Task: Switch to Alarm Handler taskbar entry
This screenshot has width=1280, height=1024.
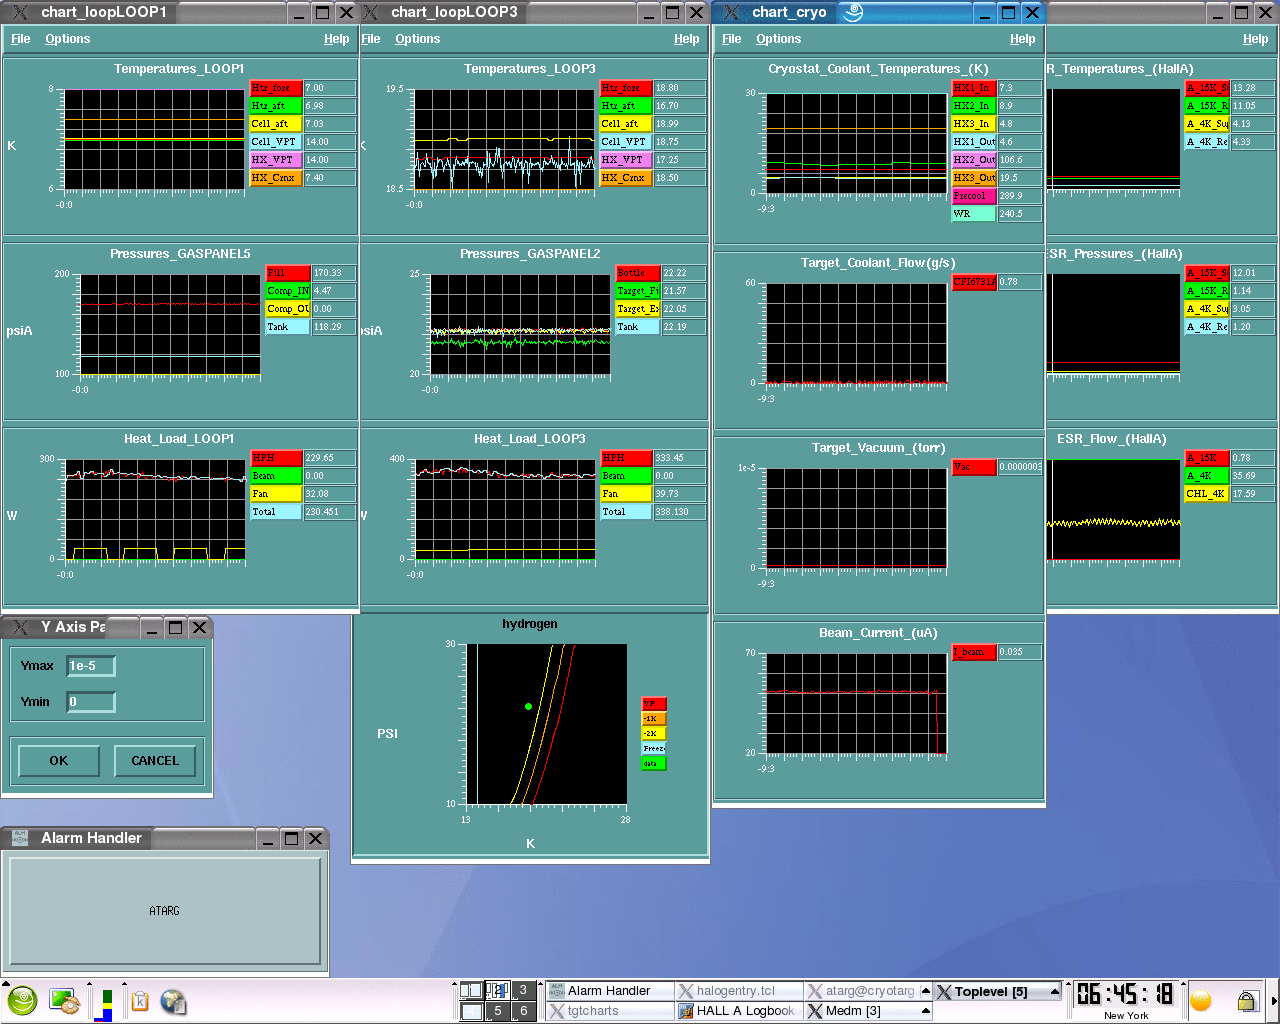Action: click(x=610, y=991)
